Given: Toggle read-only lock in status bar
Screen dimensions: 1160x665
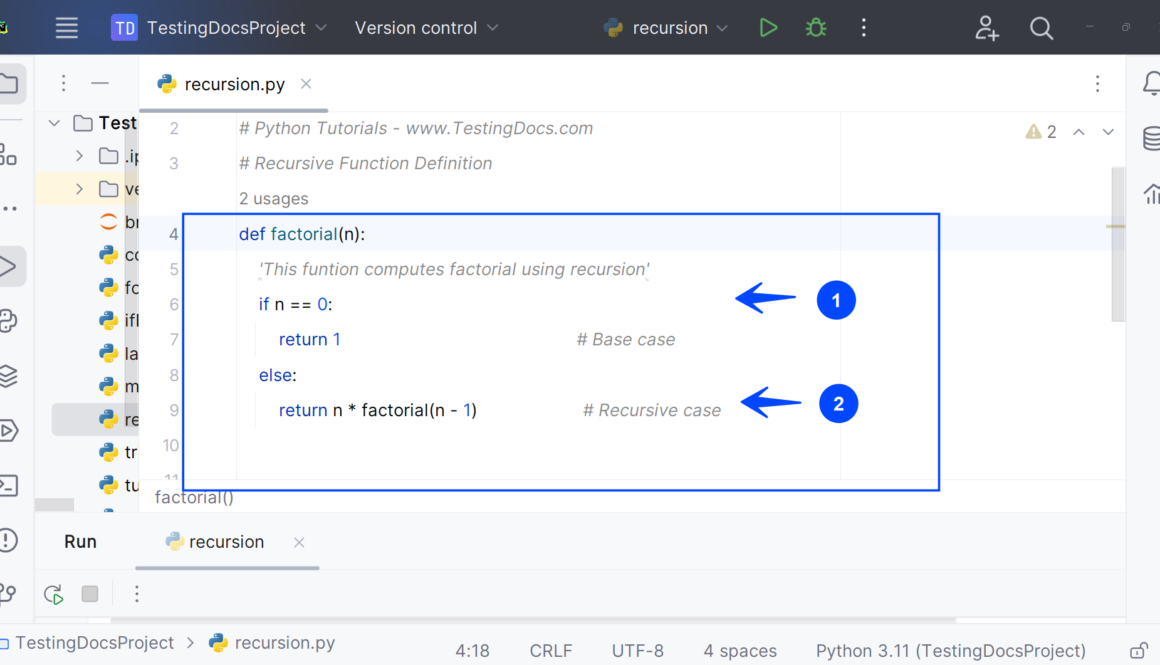Looking at the screenshot, I should (x=1138, y=651).
